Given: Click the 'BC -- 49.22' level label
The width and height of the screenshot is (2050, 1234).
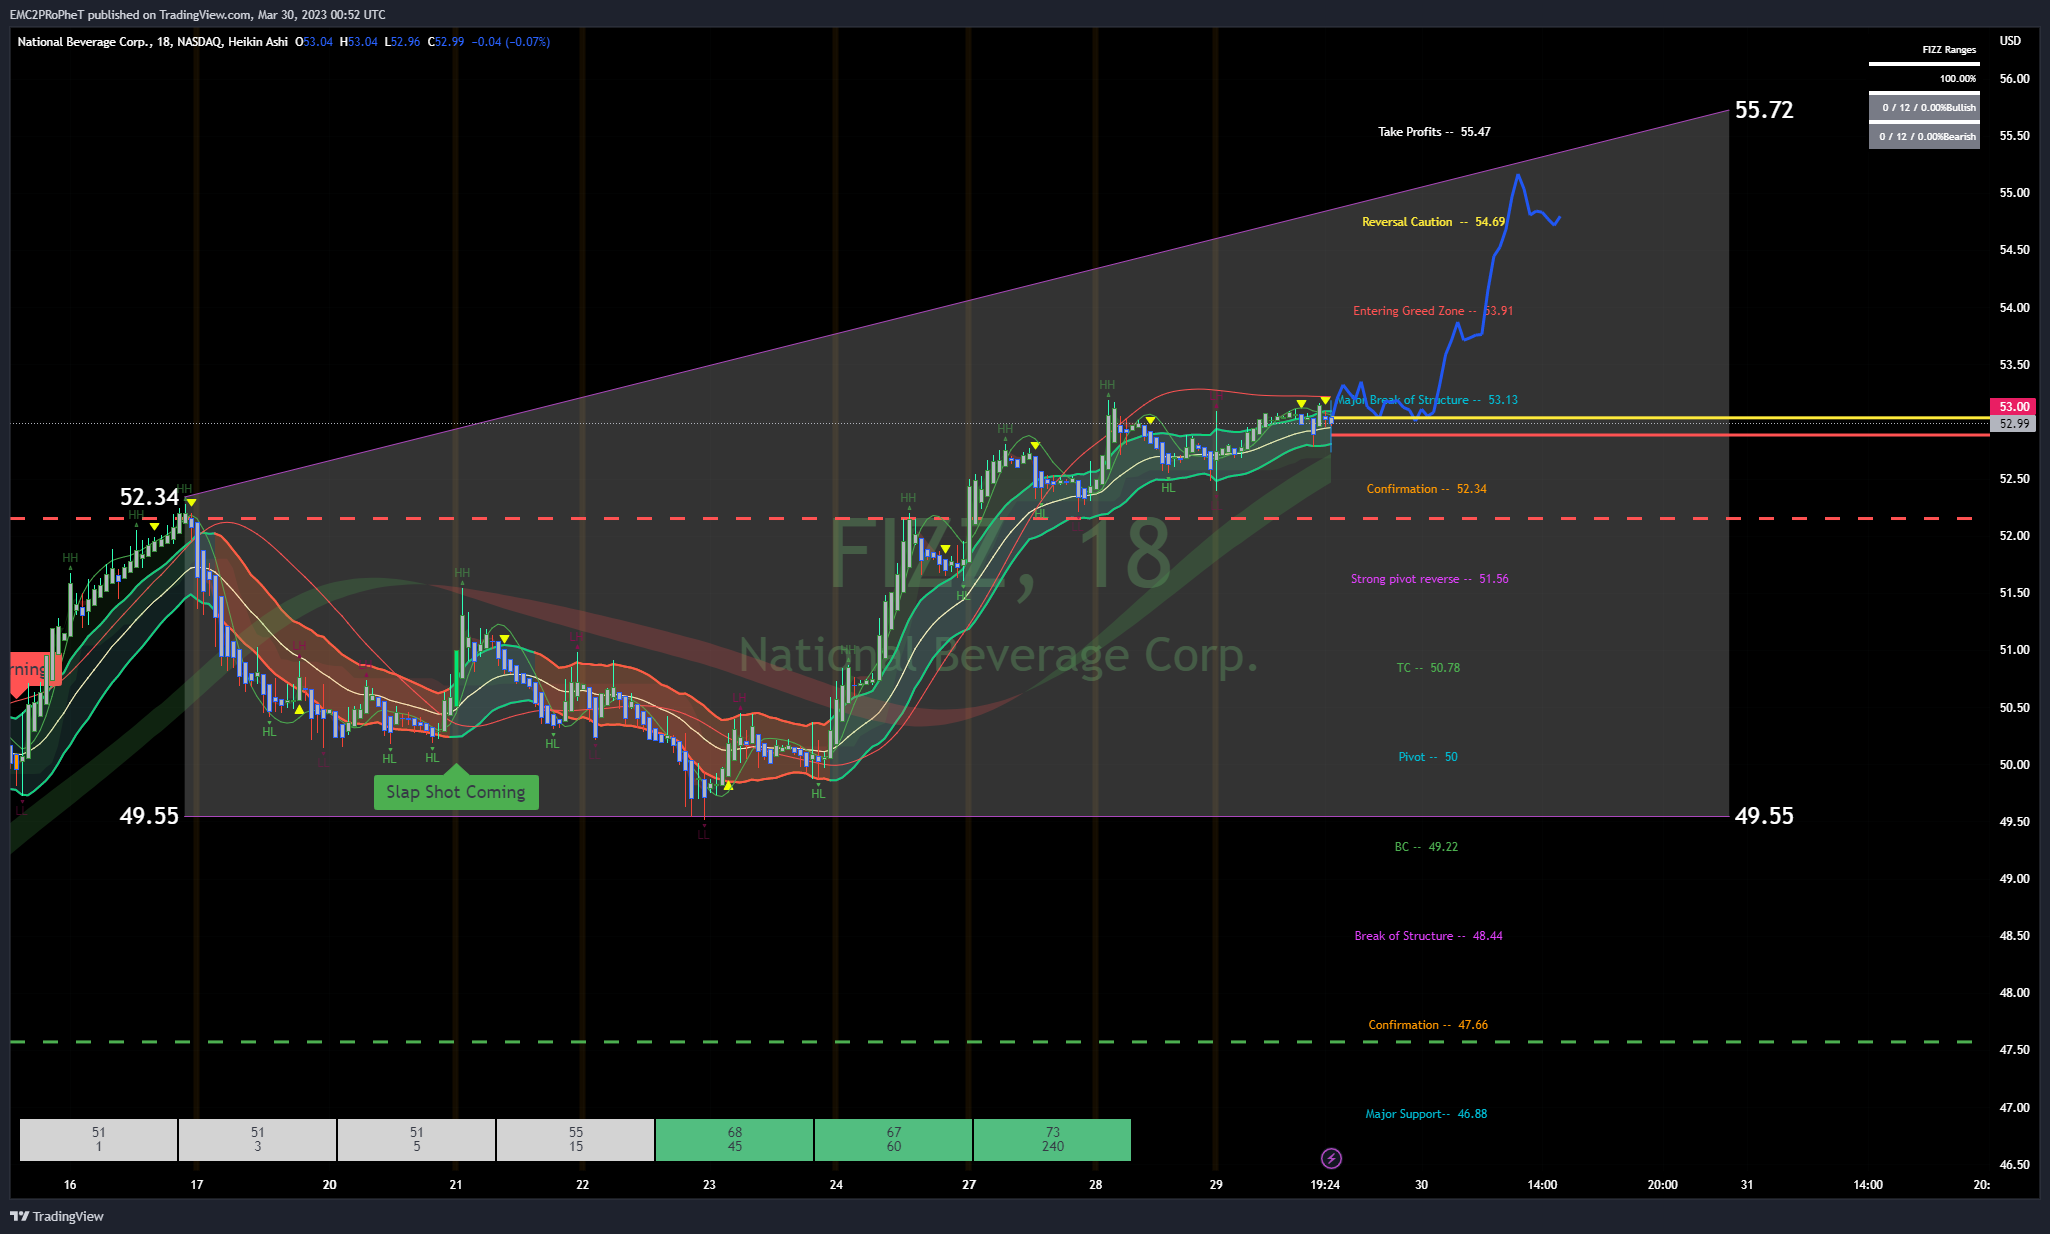Looking at the screenshot, I should click(1426, 847).
